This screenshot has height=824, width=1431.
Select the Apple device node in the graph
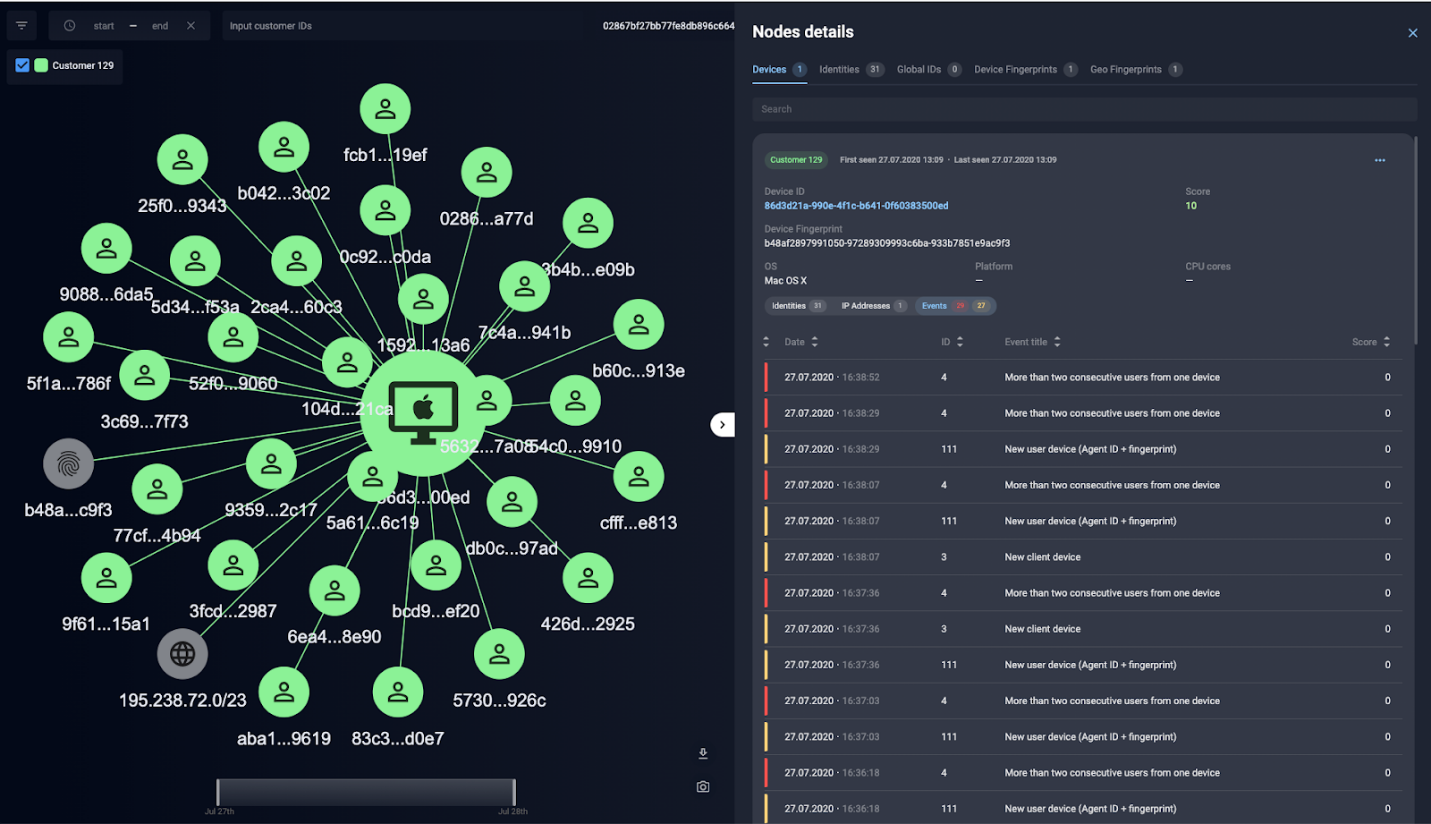click(x=423, y=411)
